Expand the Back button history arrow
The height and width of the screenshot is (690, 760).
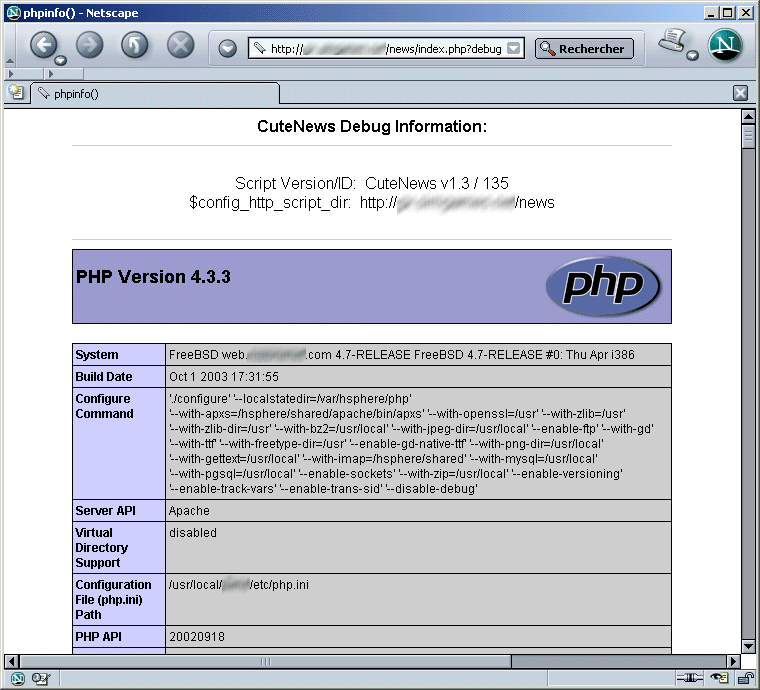pyautogui.click(x=60, y=60)
